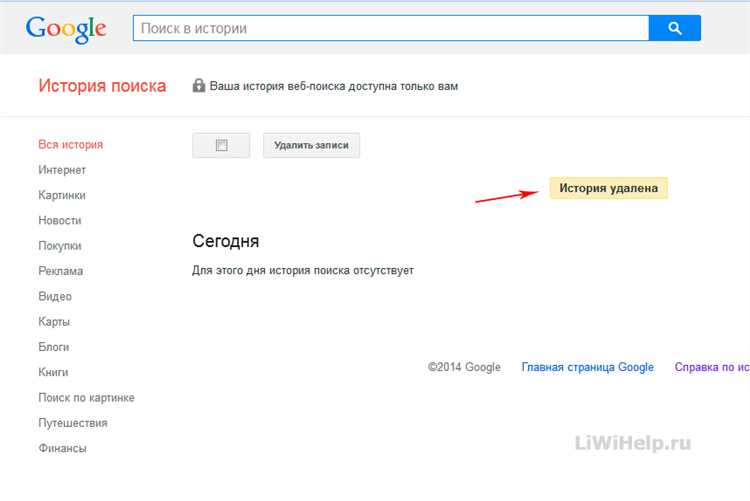
Task: Select 'Картинки' history category
Action: (62, 195)
